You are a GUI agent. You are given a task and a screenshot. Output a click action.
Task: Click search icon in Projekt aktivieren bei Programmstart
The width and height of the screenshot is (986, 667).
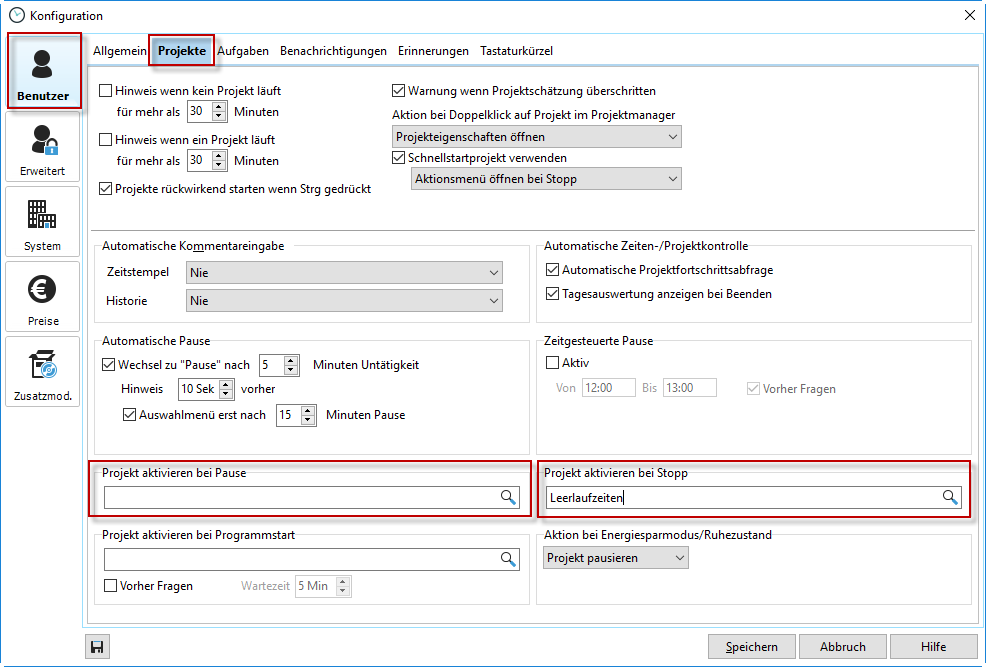click(508, 559)
